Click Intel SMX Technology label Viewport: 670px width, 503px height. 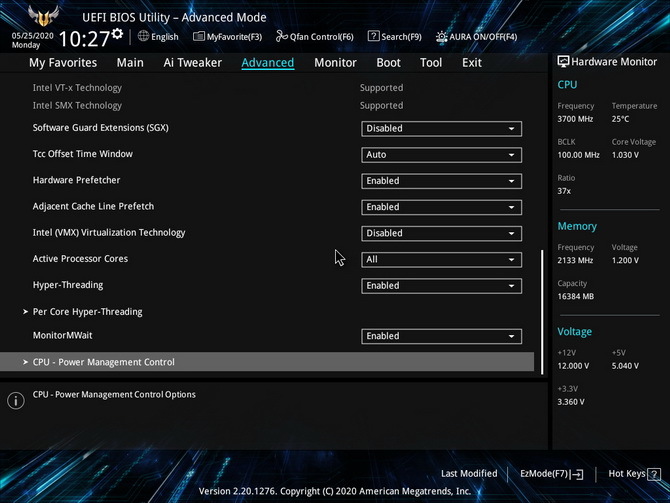point(77,106)
